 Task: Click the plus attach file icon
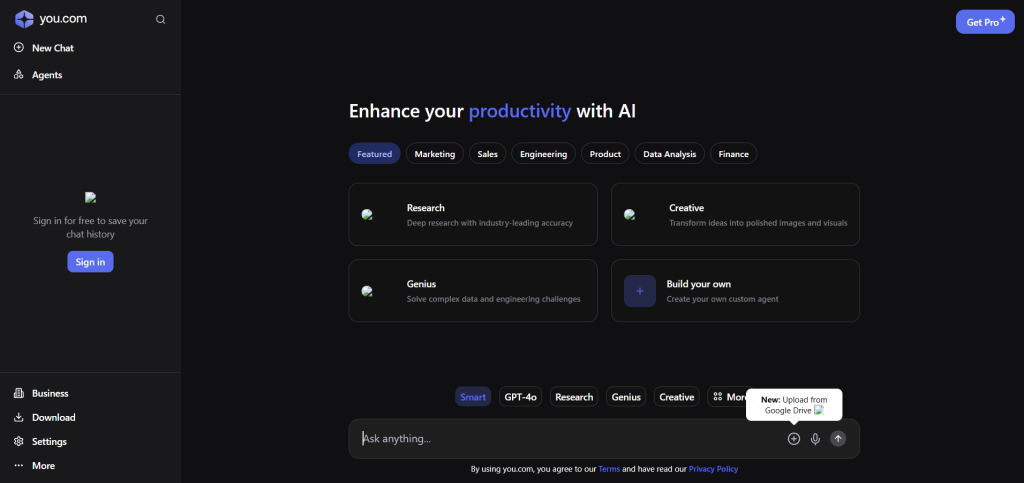tap(794, 439)
